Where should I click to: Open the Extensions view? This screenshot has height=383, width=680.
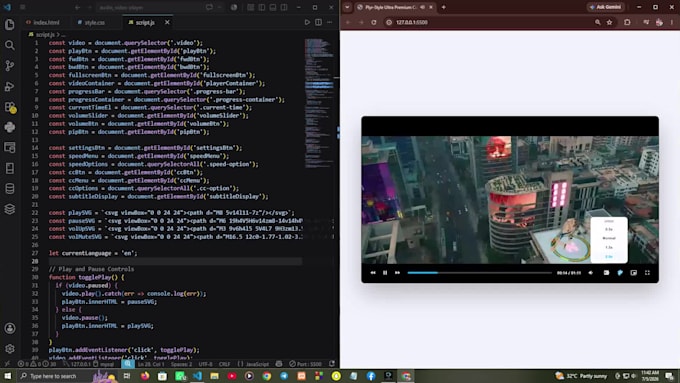(x=10, y=107)
